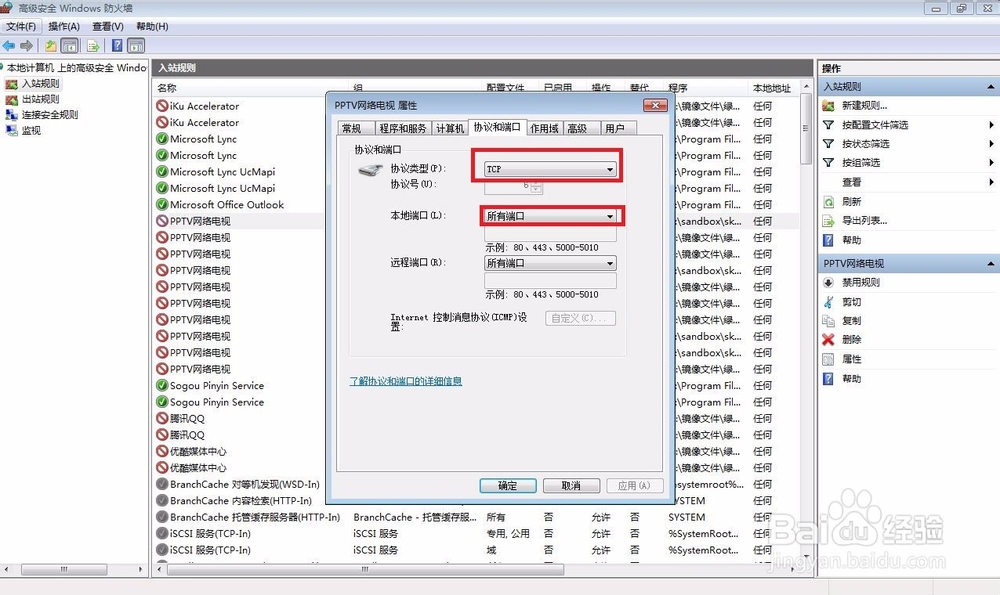1000x595 pixels.
Task: Click the filter icon for 按组筛选
Action: [828, 163]
